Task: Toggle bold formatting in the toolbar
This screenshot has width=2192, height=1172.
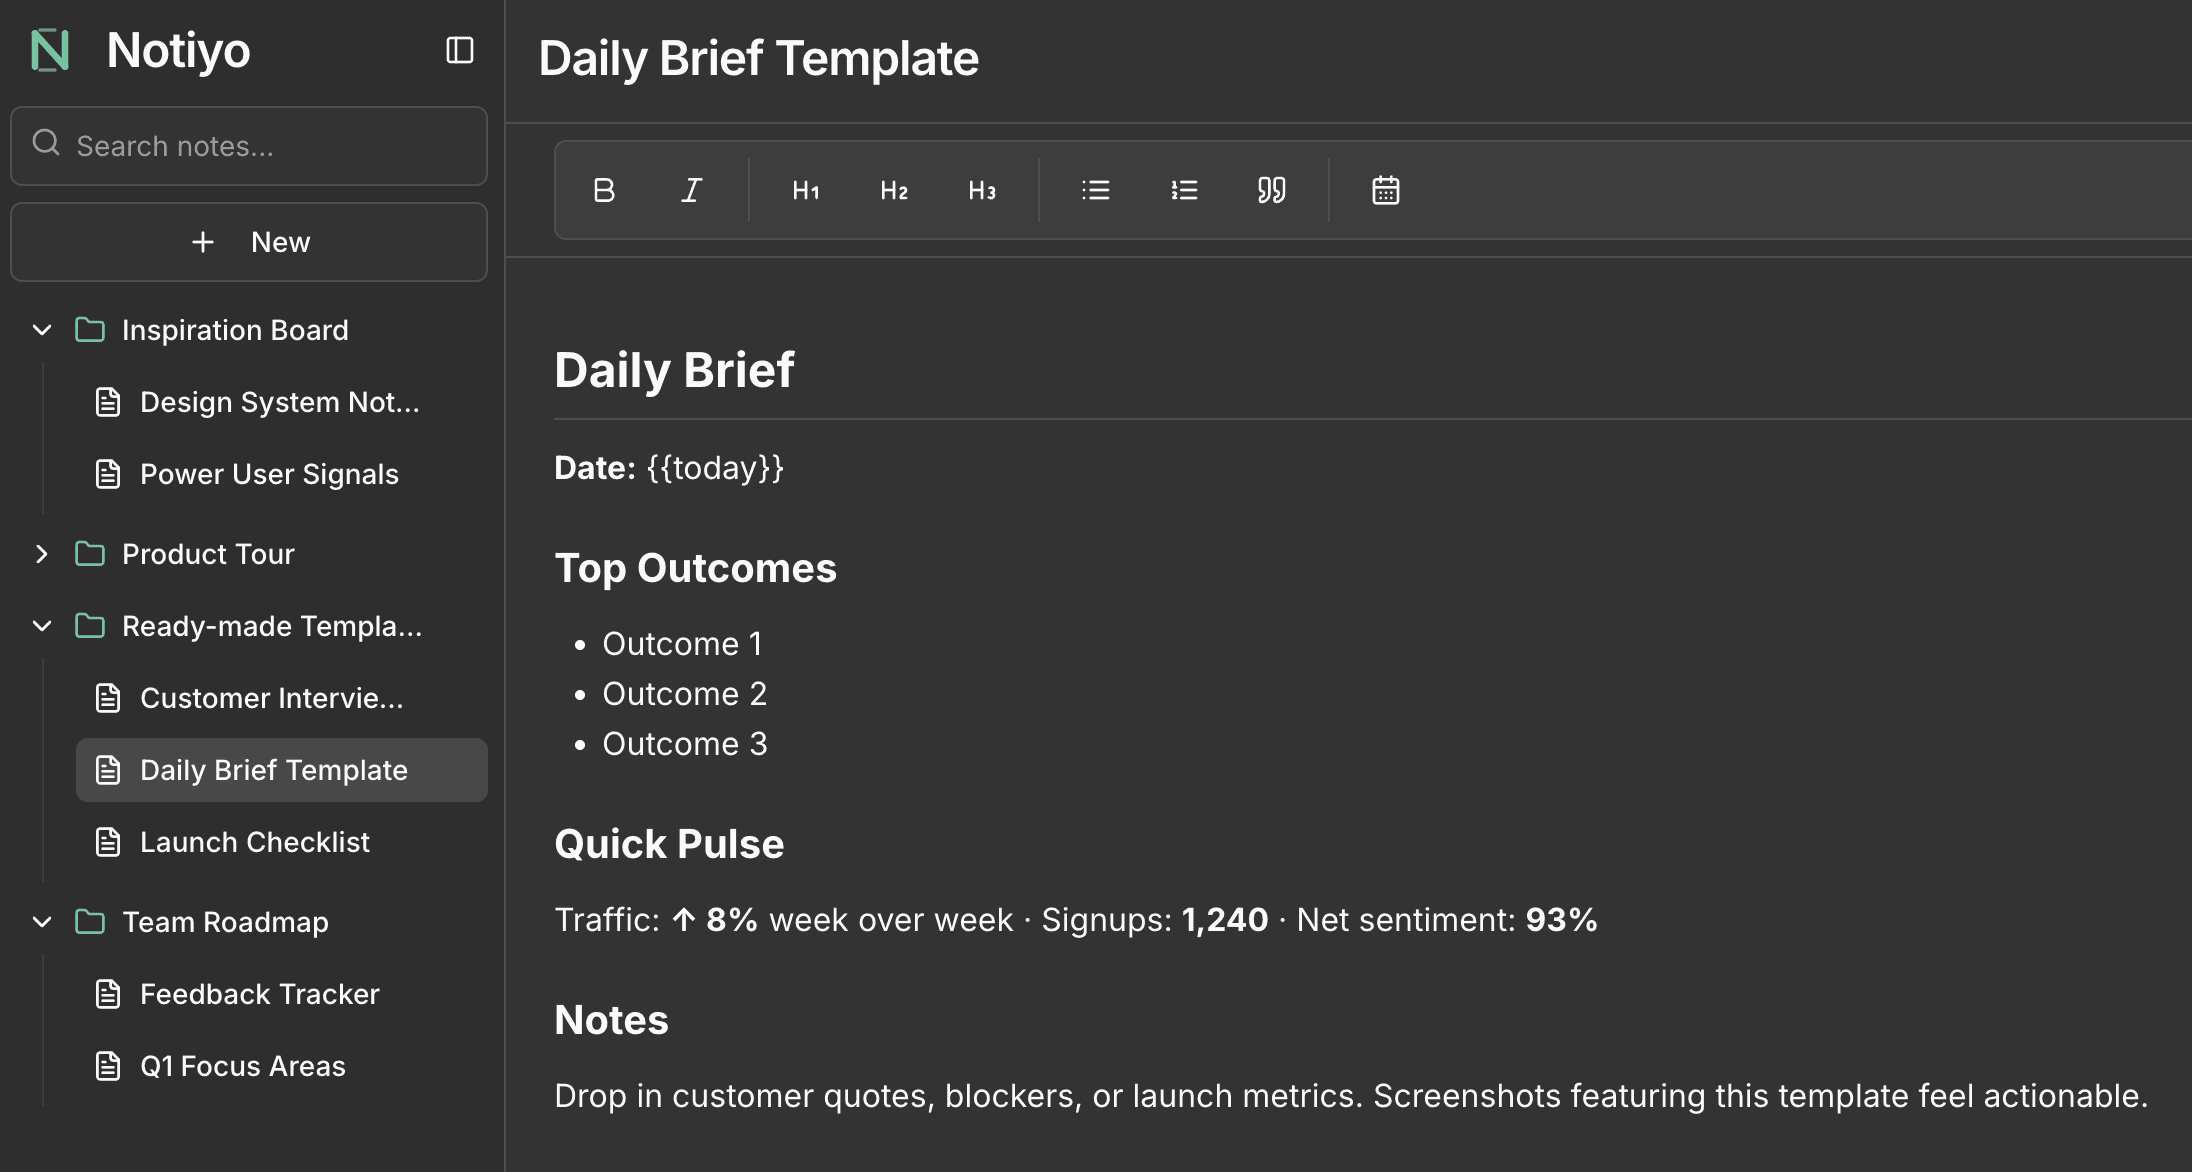Action: (x=604, y=190)
